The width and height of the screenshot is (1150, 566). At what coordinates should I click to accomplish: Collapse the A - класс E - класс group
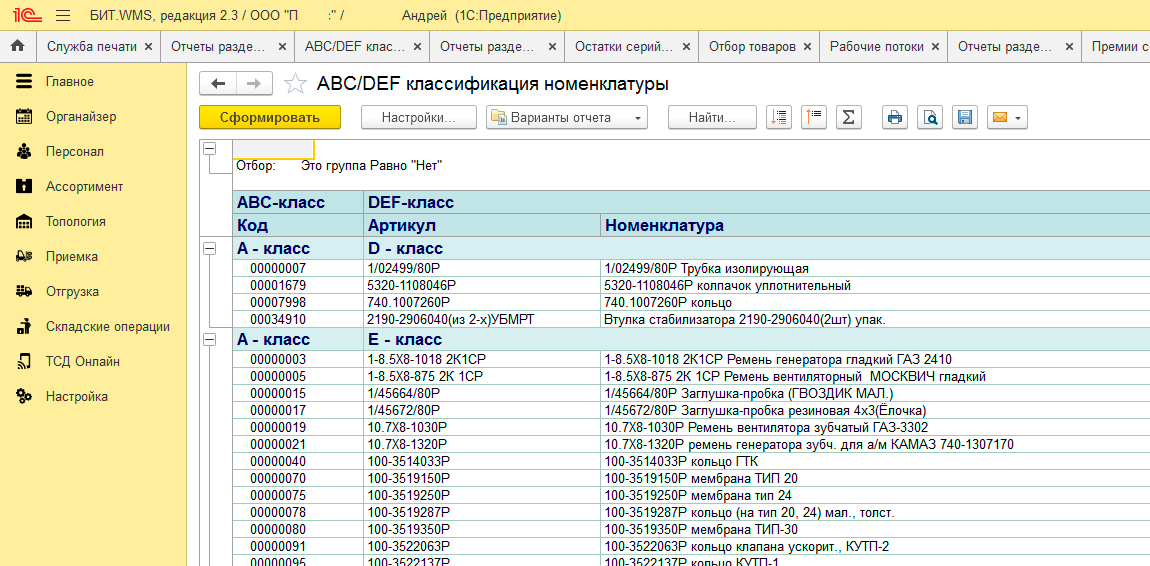210,340
